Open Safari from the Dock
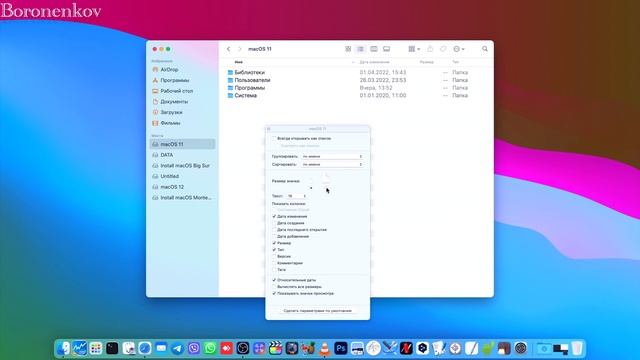 (x=145, y=348)
